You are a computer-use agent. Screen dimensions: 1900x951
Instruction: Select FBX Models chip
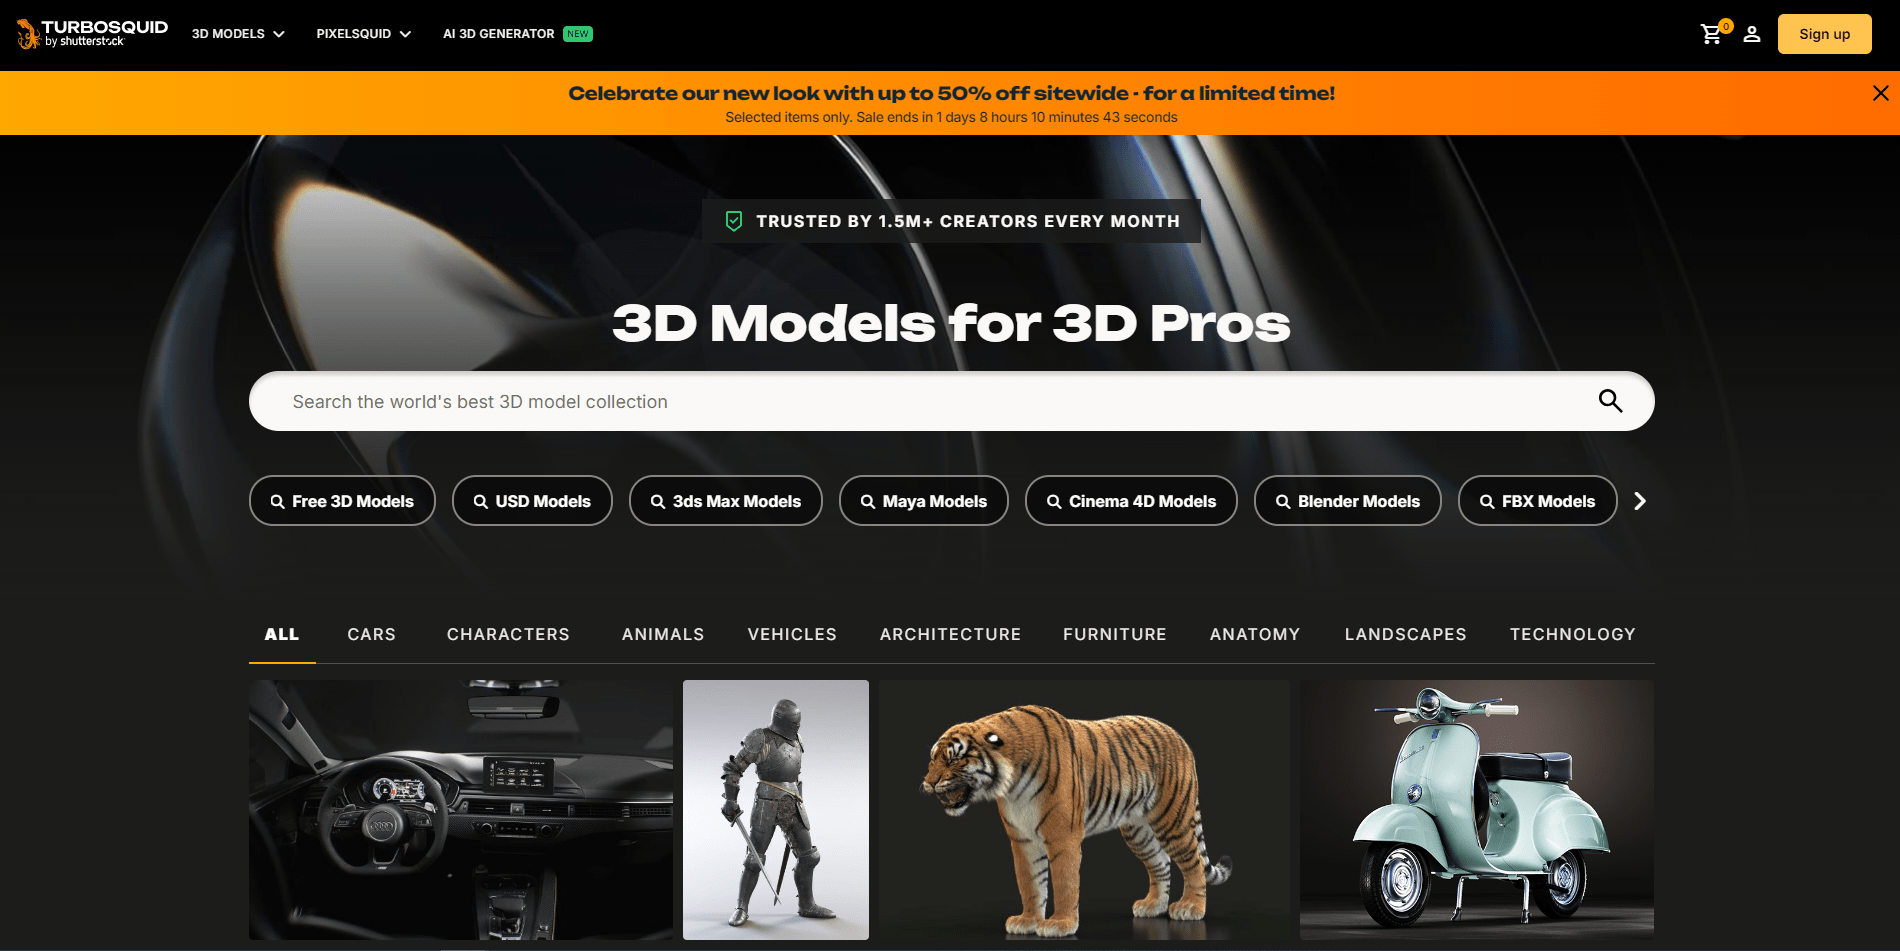click(1538, 501)
